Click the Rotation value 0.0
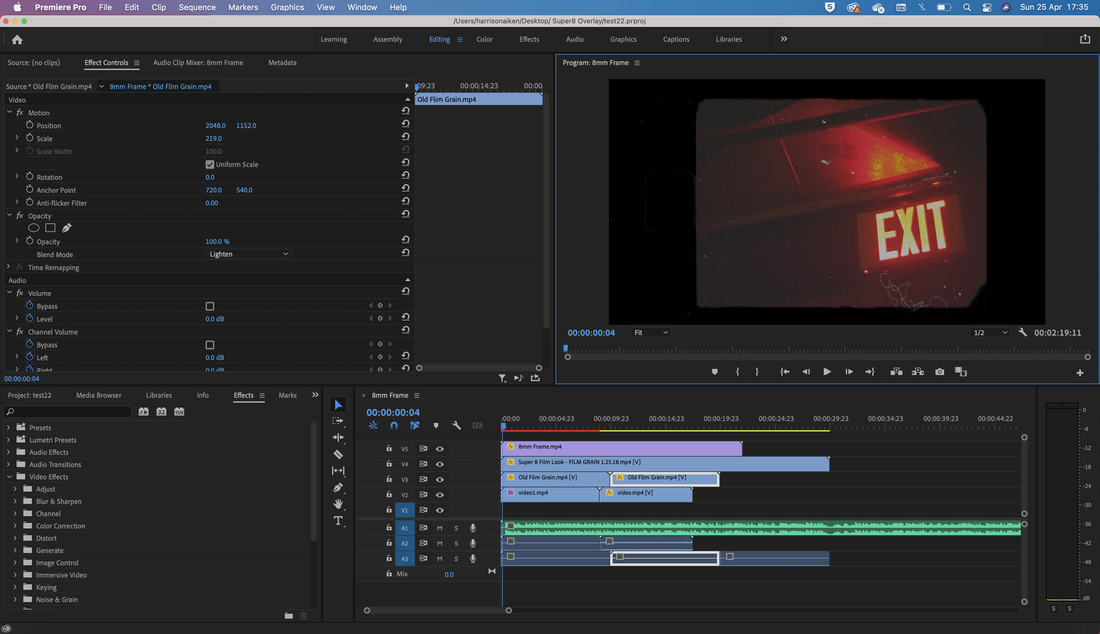This screenshot has width=1100, height=634. (x=210, y=177)
